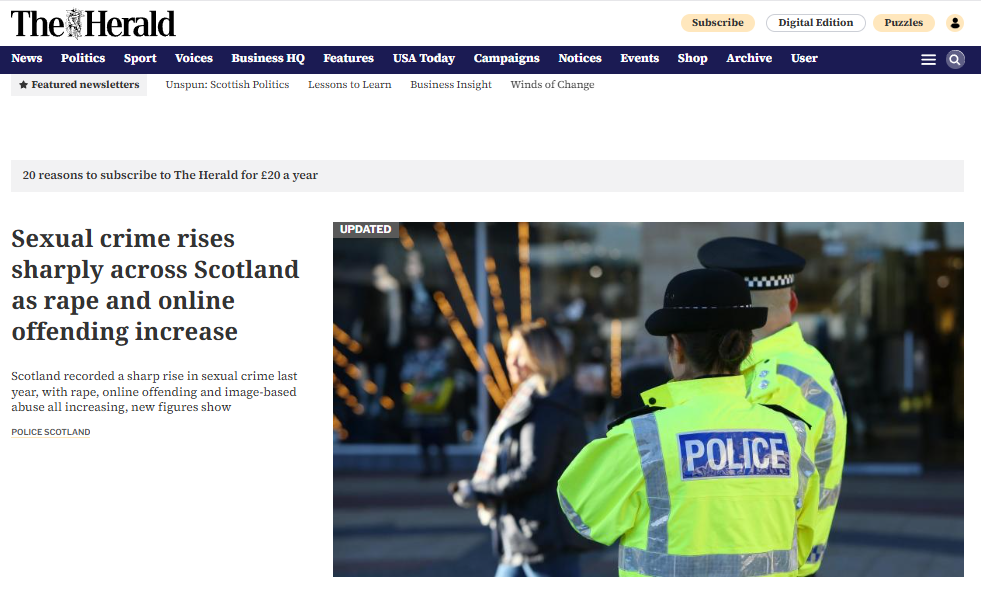Open the police officers article image
981x601 pixels.
648,399
